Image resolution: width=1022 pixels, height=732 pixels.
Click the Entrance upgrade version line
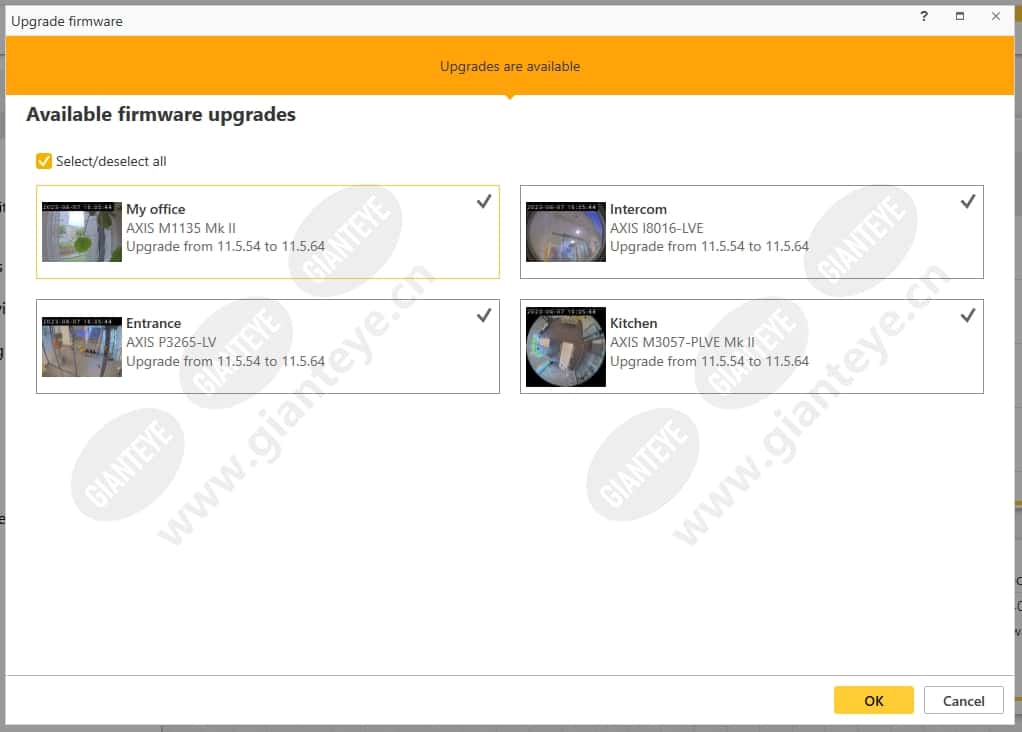coord(226,361)
